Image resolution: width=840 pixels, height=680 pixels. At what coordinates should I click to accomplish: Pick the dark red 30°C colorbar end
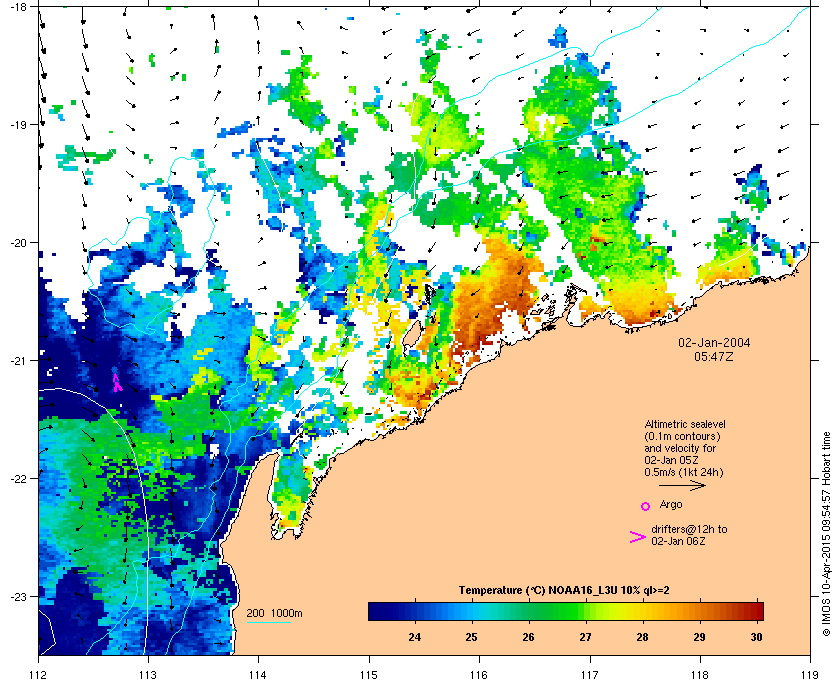(x=756, y=611)
